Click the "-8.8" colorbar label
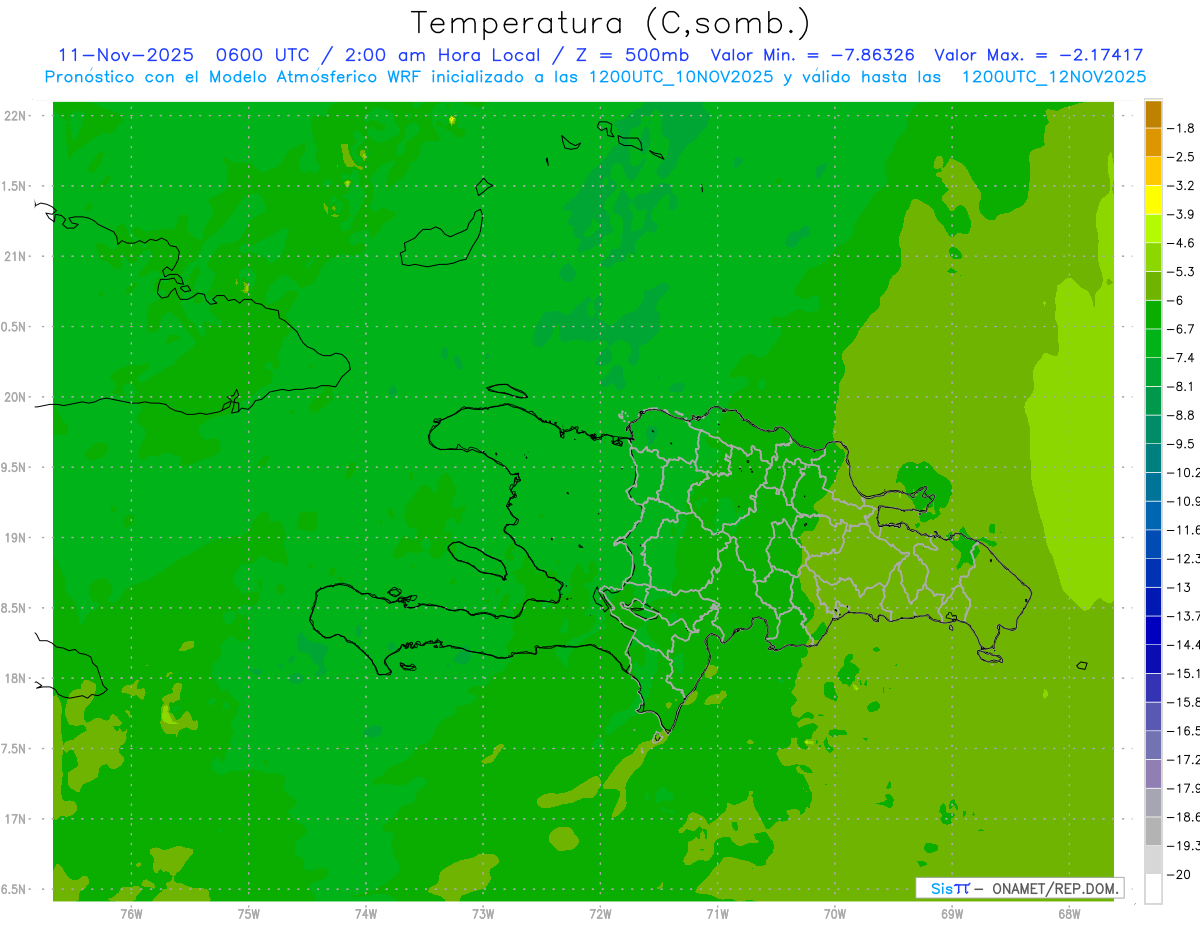 tap(1181, 415)
